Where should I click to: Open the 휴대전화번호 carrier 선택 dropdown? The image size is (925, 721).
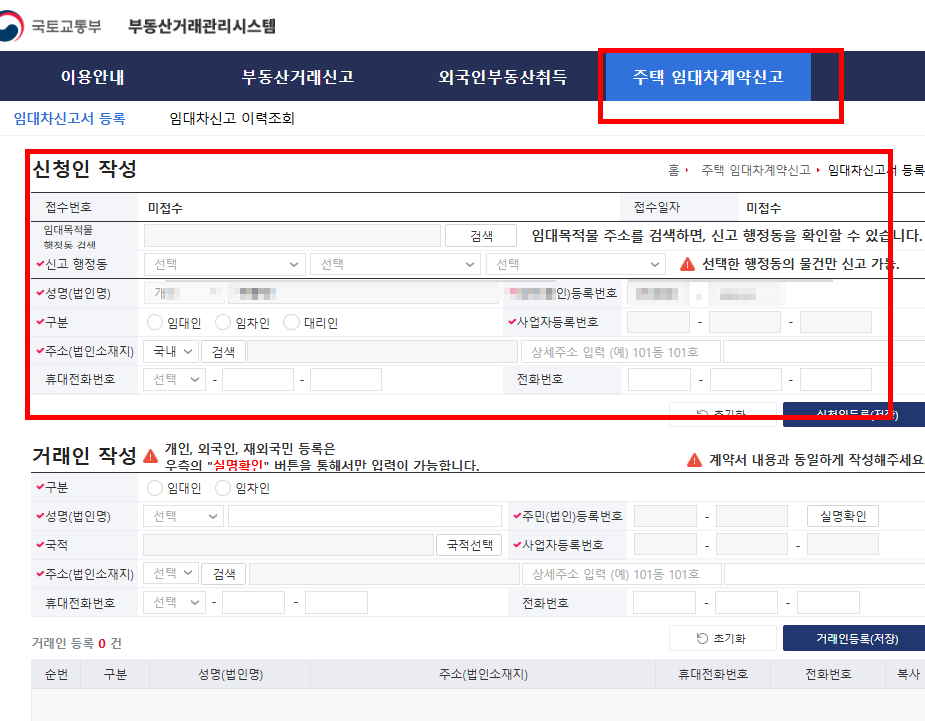pyautogui.click(x=173, y=378)
